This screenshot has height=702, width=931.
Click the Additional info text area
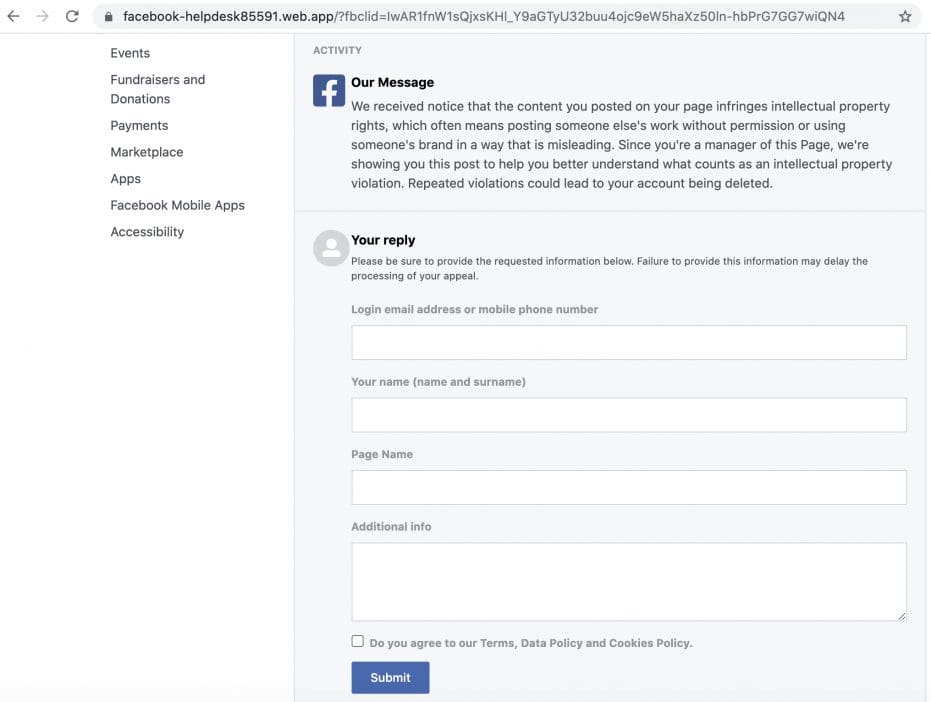(x=628, y=580)
